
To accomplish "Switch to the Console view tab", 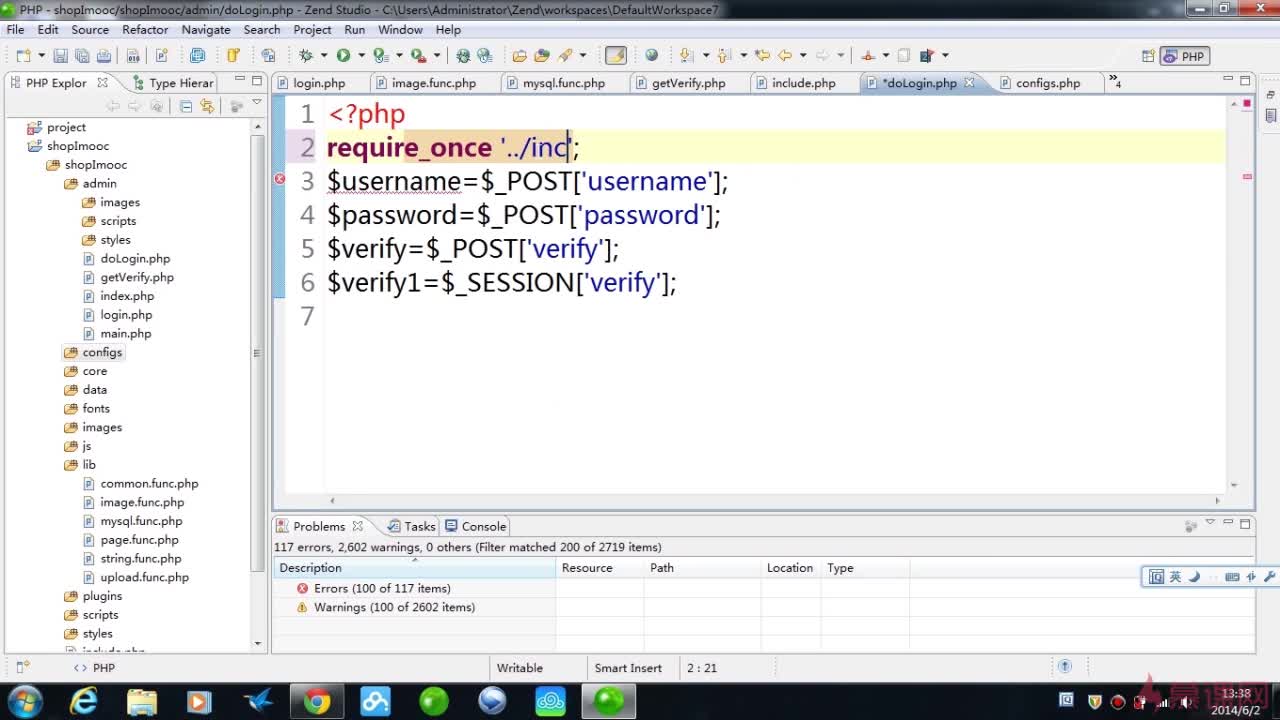I will click(x=476, y=526).
